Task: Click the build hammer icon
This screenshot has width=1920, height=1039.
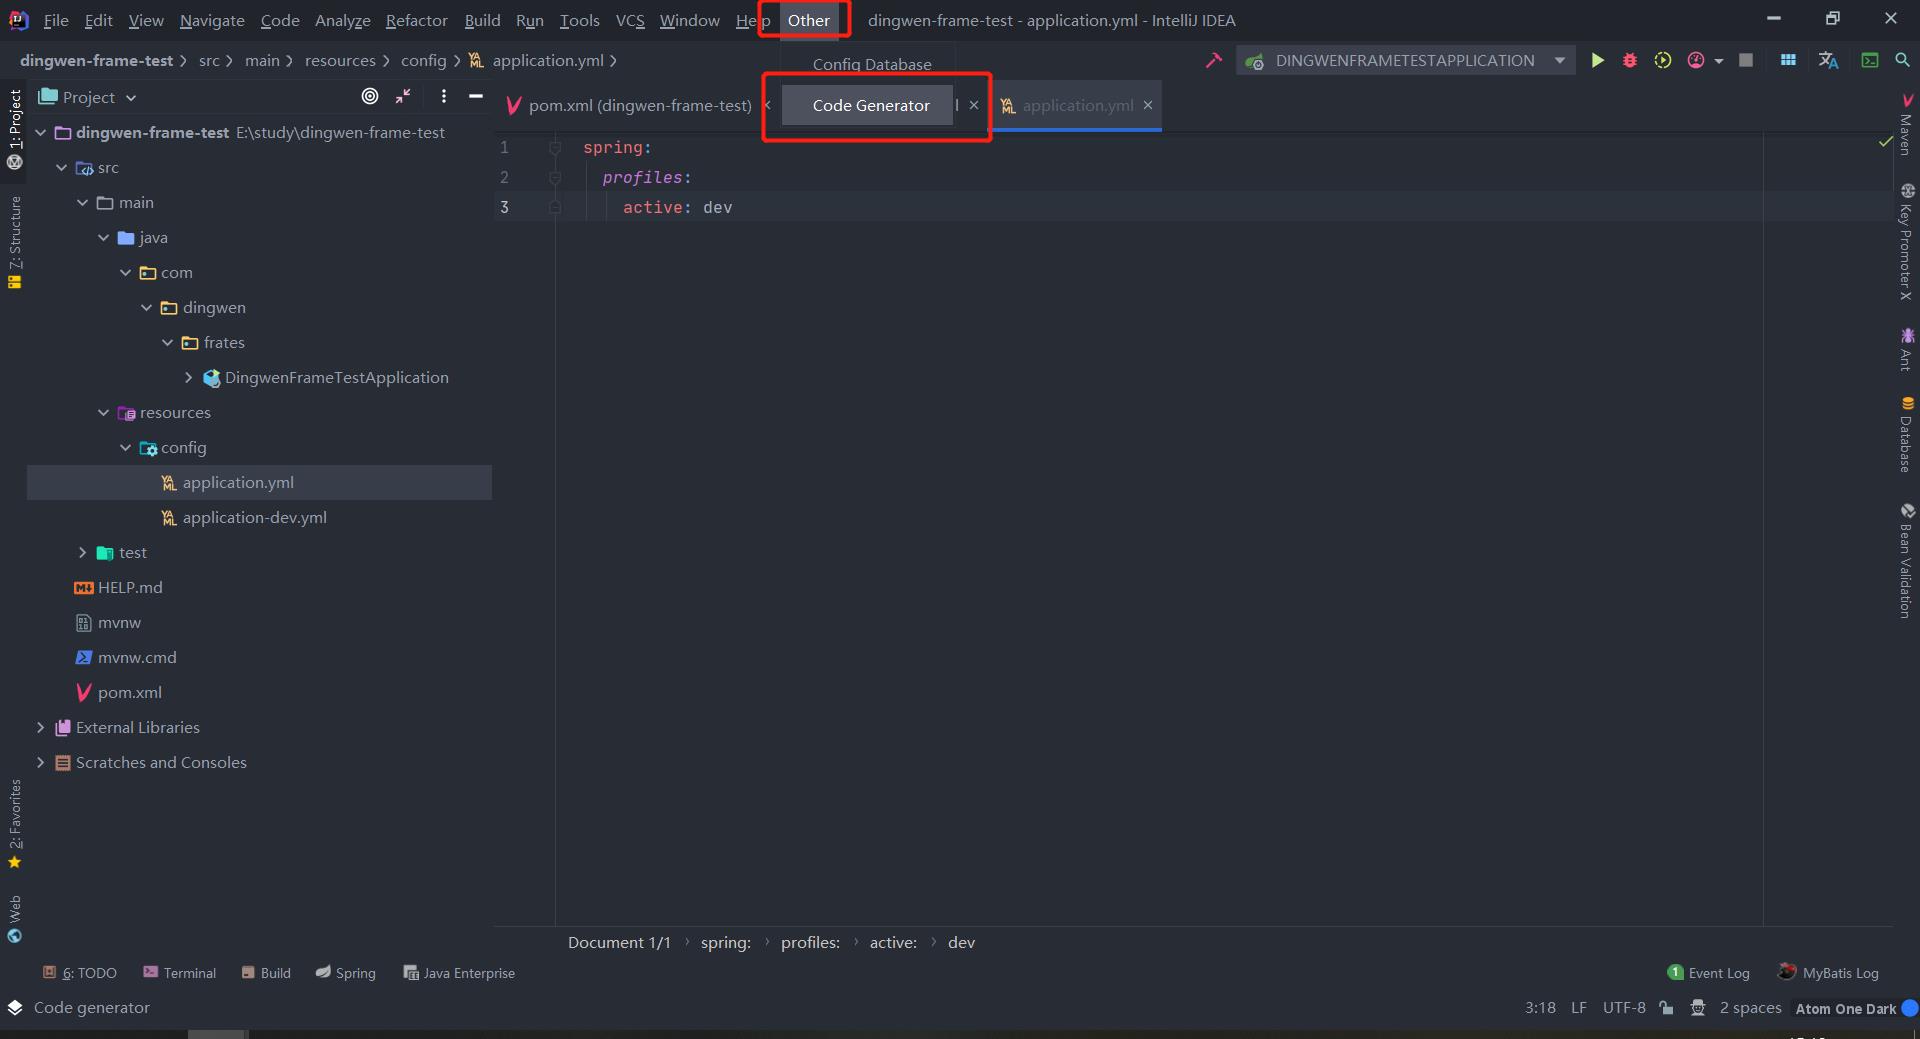Action: point(1213,61)
